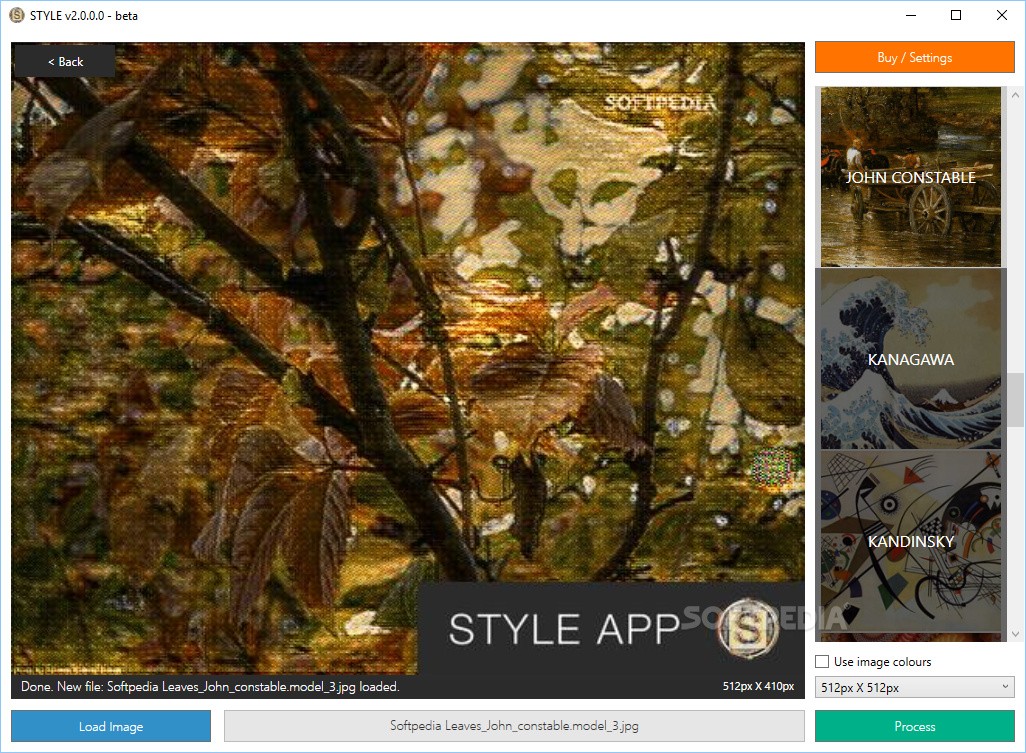Enable Use image colours checkbox
Viewport: 1026px width, 753px height.
(822, 661)
